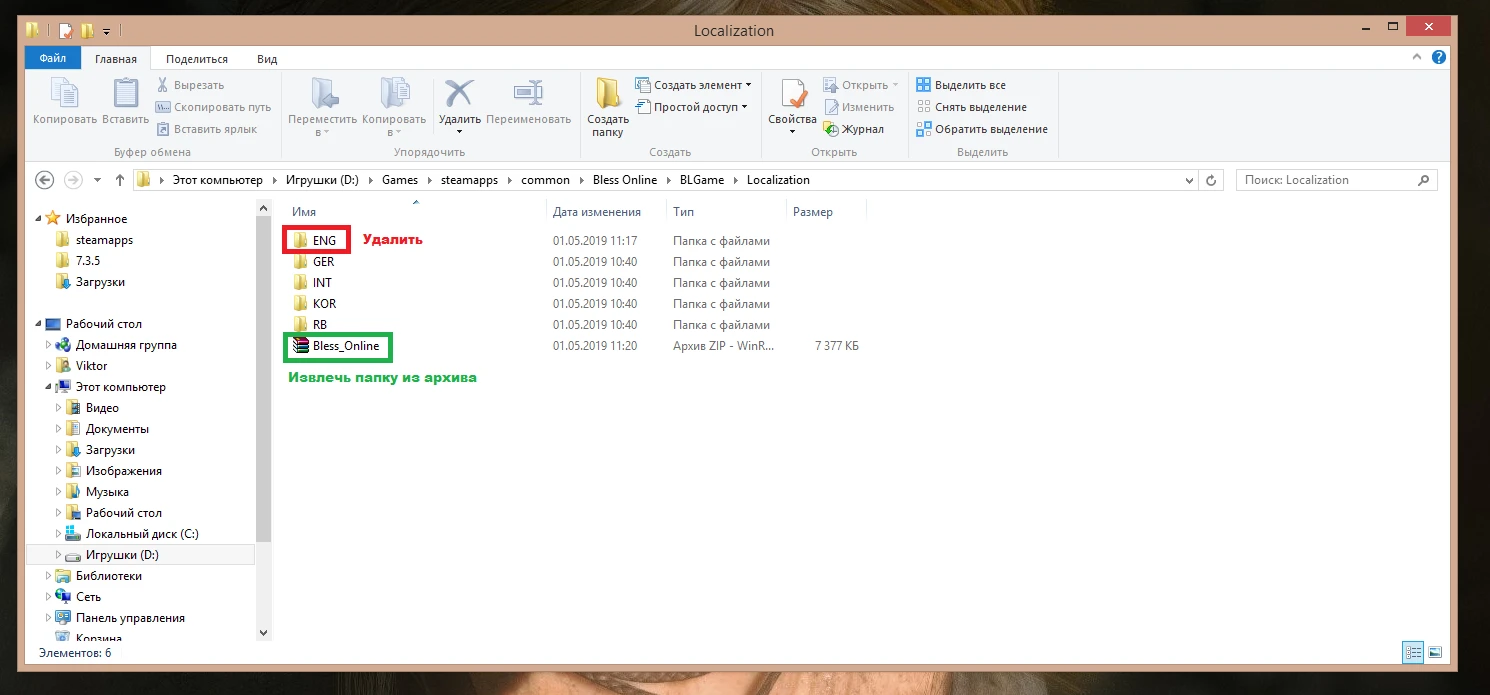Screen dimensions: 1490x695
Task: Click the Копировать icon in the ribbon
Action: click(64, 94)
